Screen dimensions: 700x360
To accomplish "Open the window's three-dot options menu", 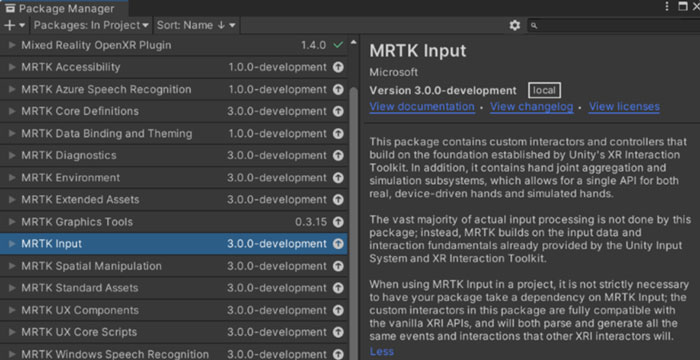I will 667,7.
